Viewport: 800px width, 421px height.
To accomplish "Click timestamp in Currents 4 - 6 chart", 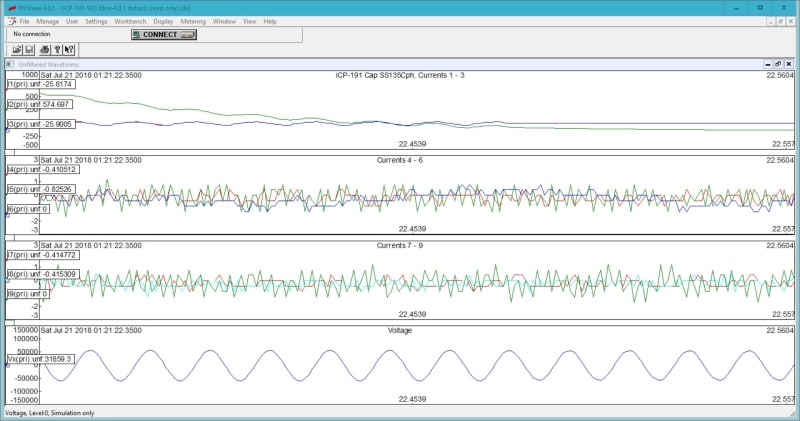I will click(91, 160).
